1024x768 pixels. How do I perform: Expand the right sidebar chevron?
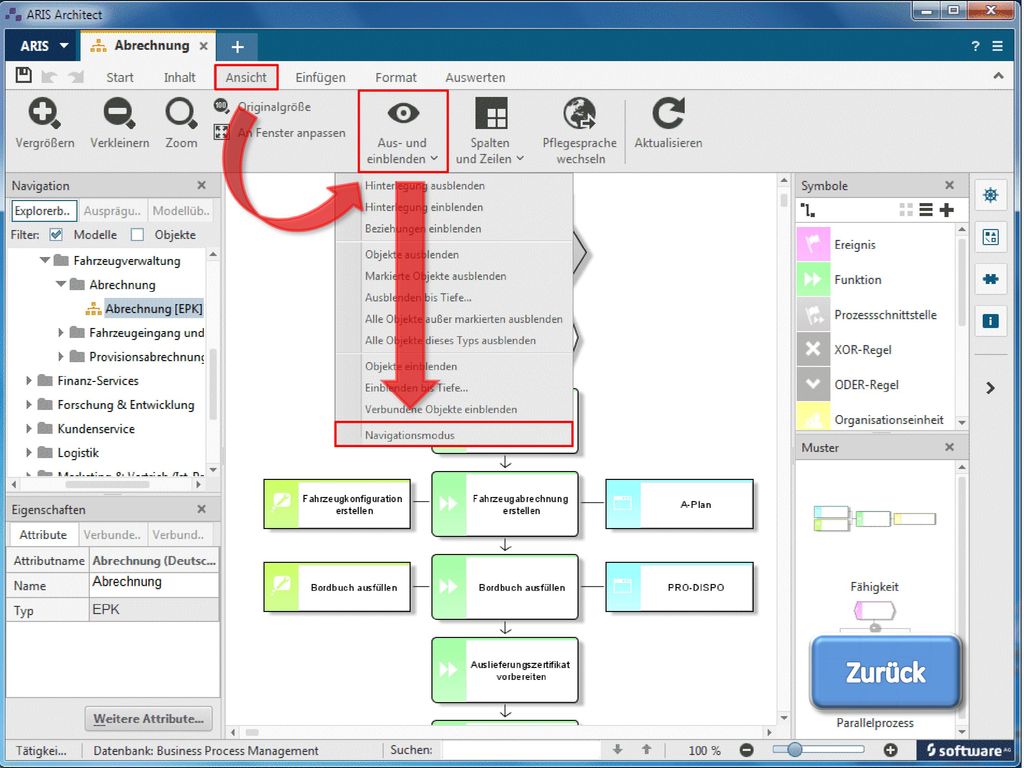click(991, 388)
